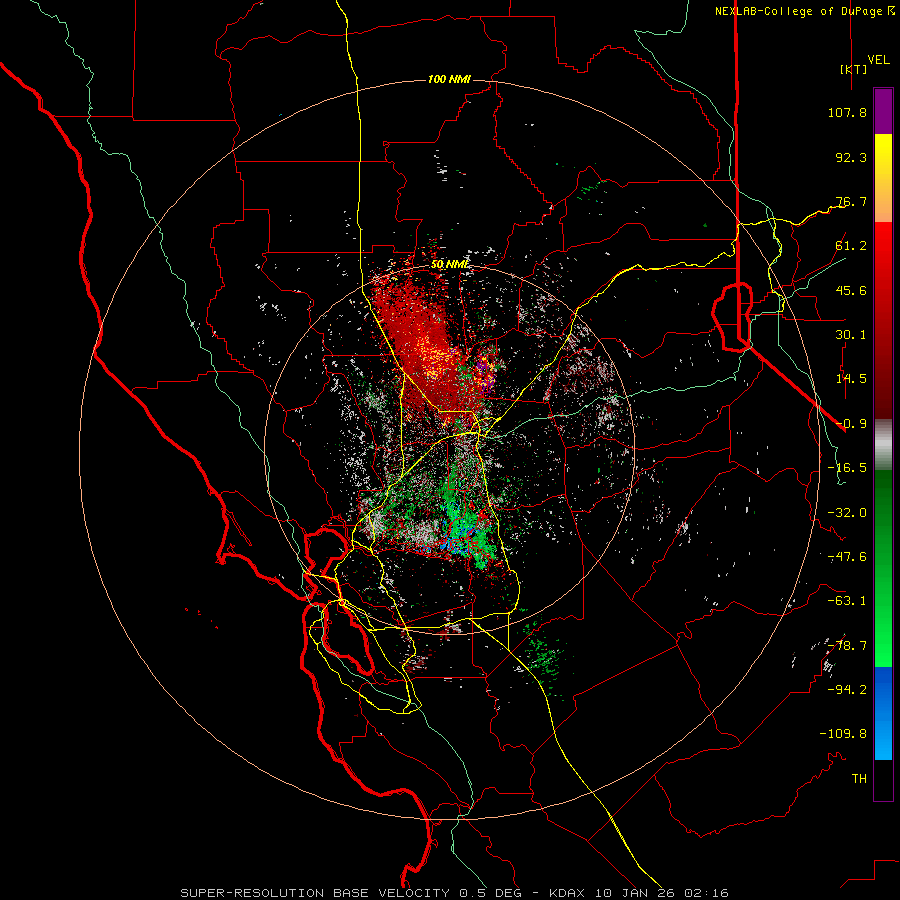This screenshot has width=900, height=900.
Task: Click the 100 NMI range ring label
Action: coord(449,79)
